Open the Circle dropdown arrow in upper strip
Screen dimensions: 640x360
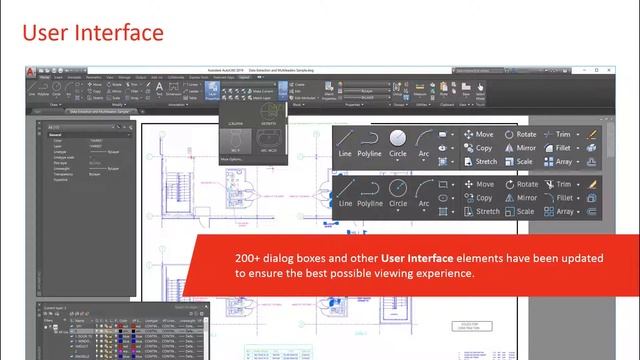[x=398, y=161]
